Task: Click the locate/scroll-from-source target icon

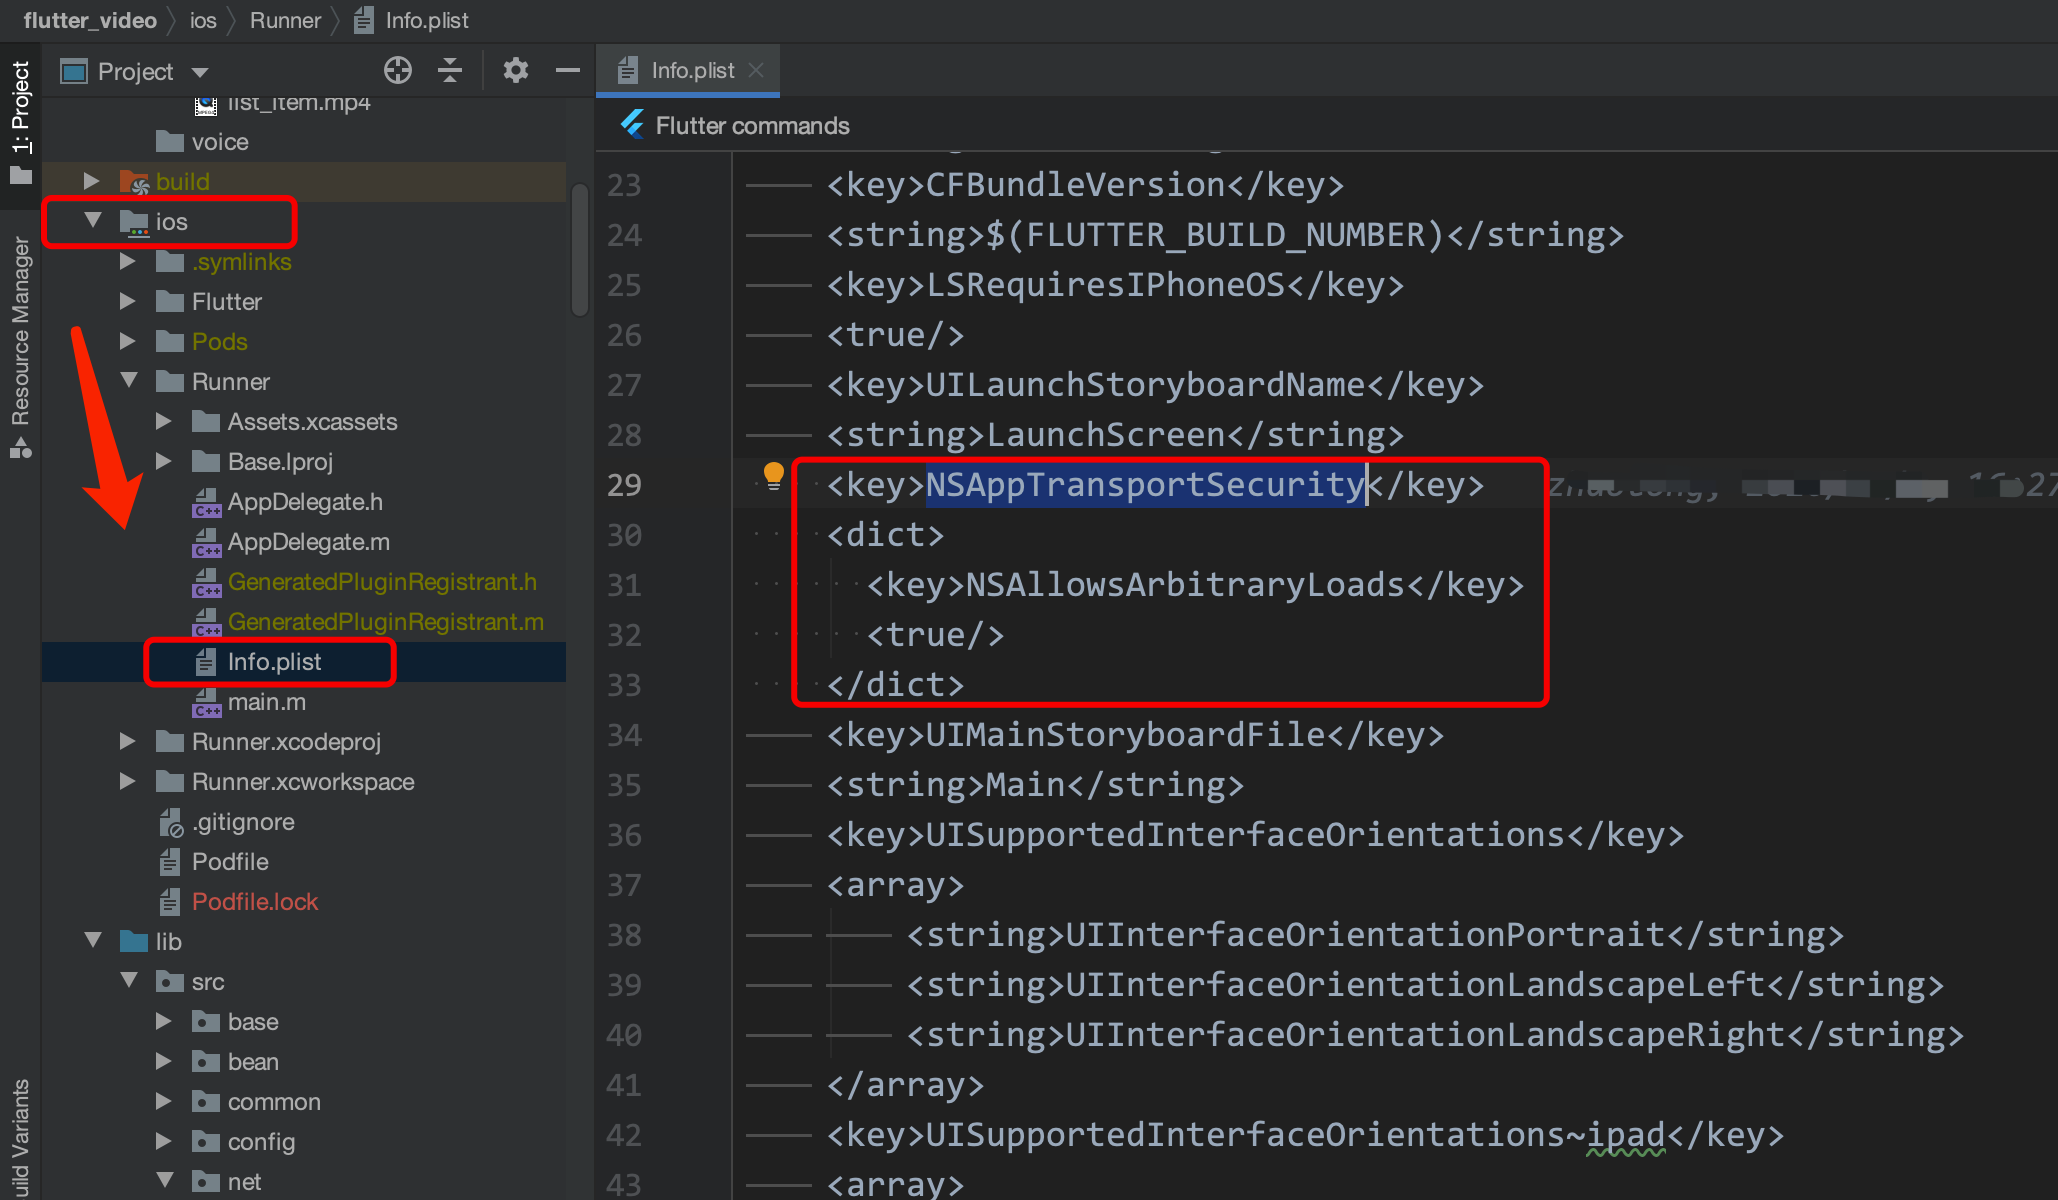Action: coord(397,70)
